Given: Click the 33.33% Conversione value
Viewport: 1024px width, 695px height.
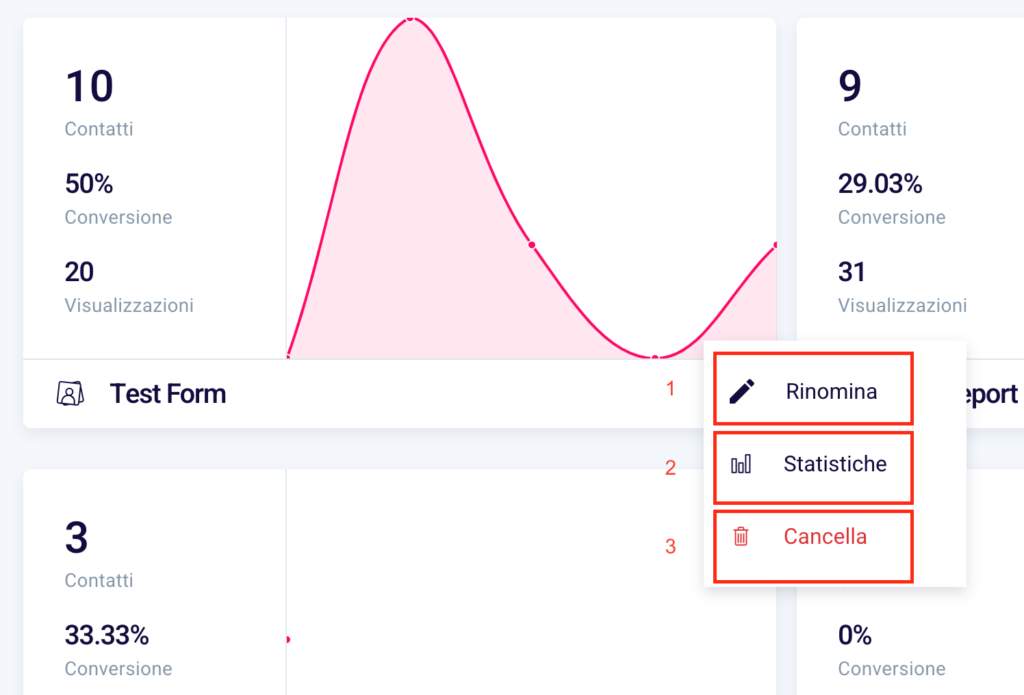Looking at the screenshot, I should [x=106, y=635].
